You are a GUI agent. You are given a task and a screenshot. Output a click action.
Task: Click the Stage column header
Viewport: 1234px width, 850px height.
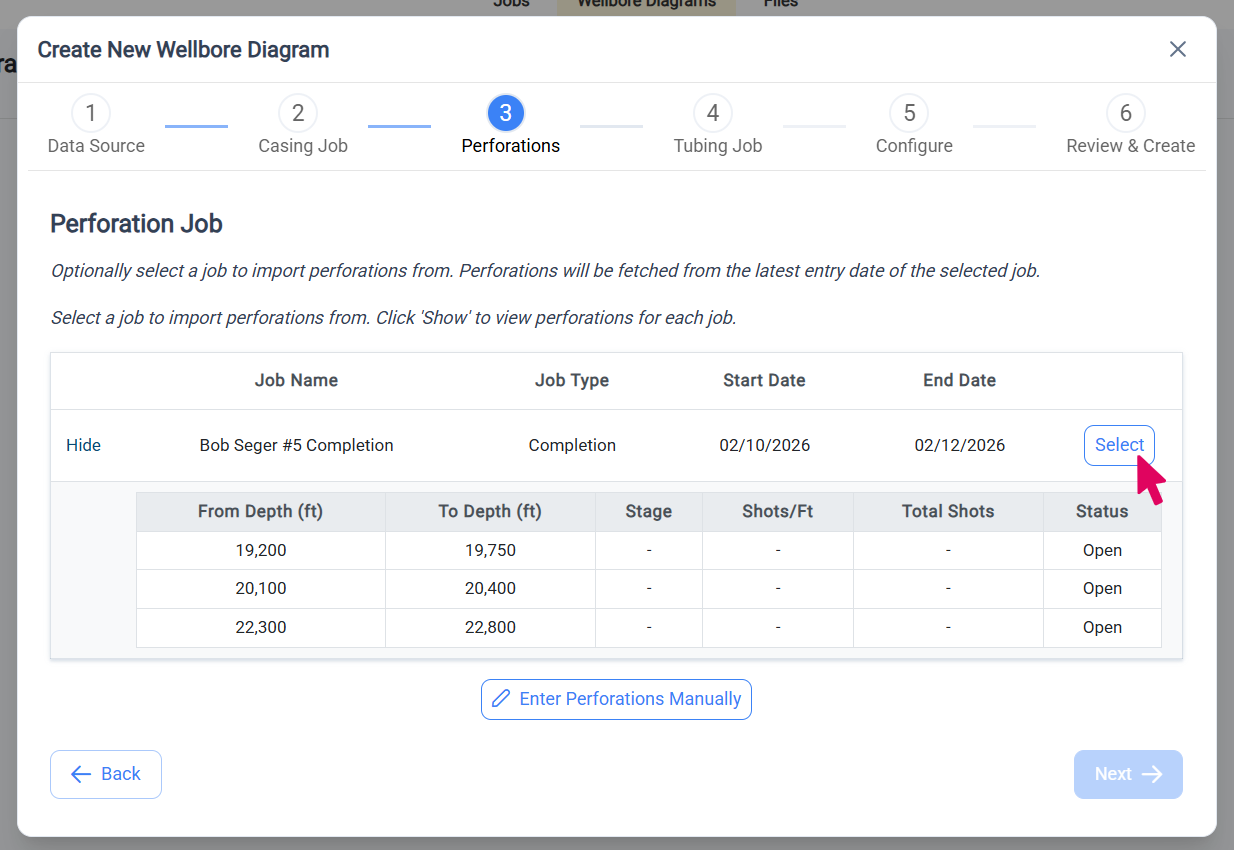click(x=649, y=511)
